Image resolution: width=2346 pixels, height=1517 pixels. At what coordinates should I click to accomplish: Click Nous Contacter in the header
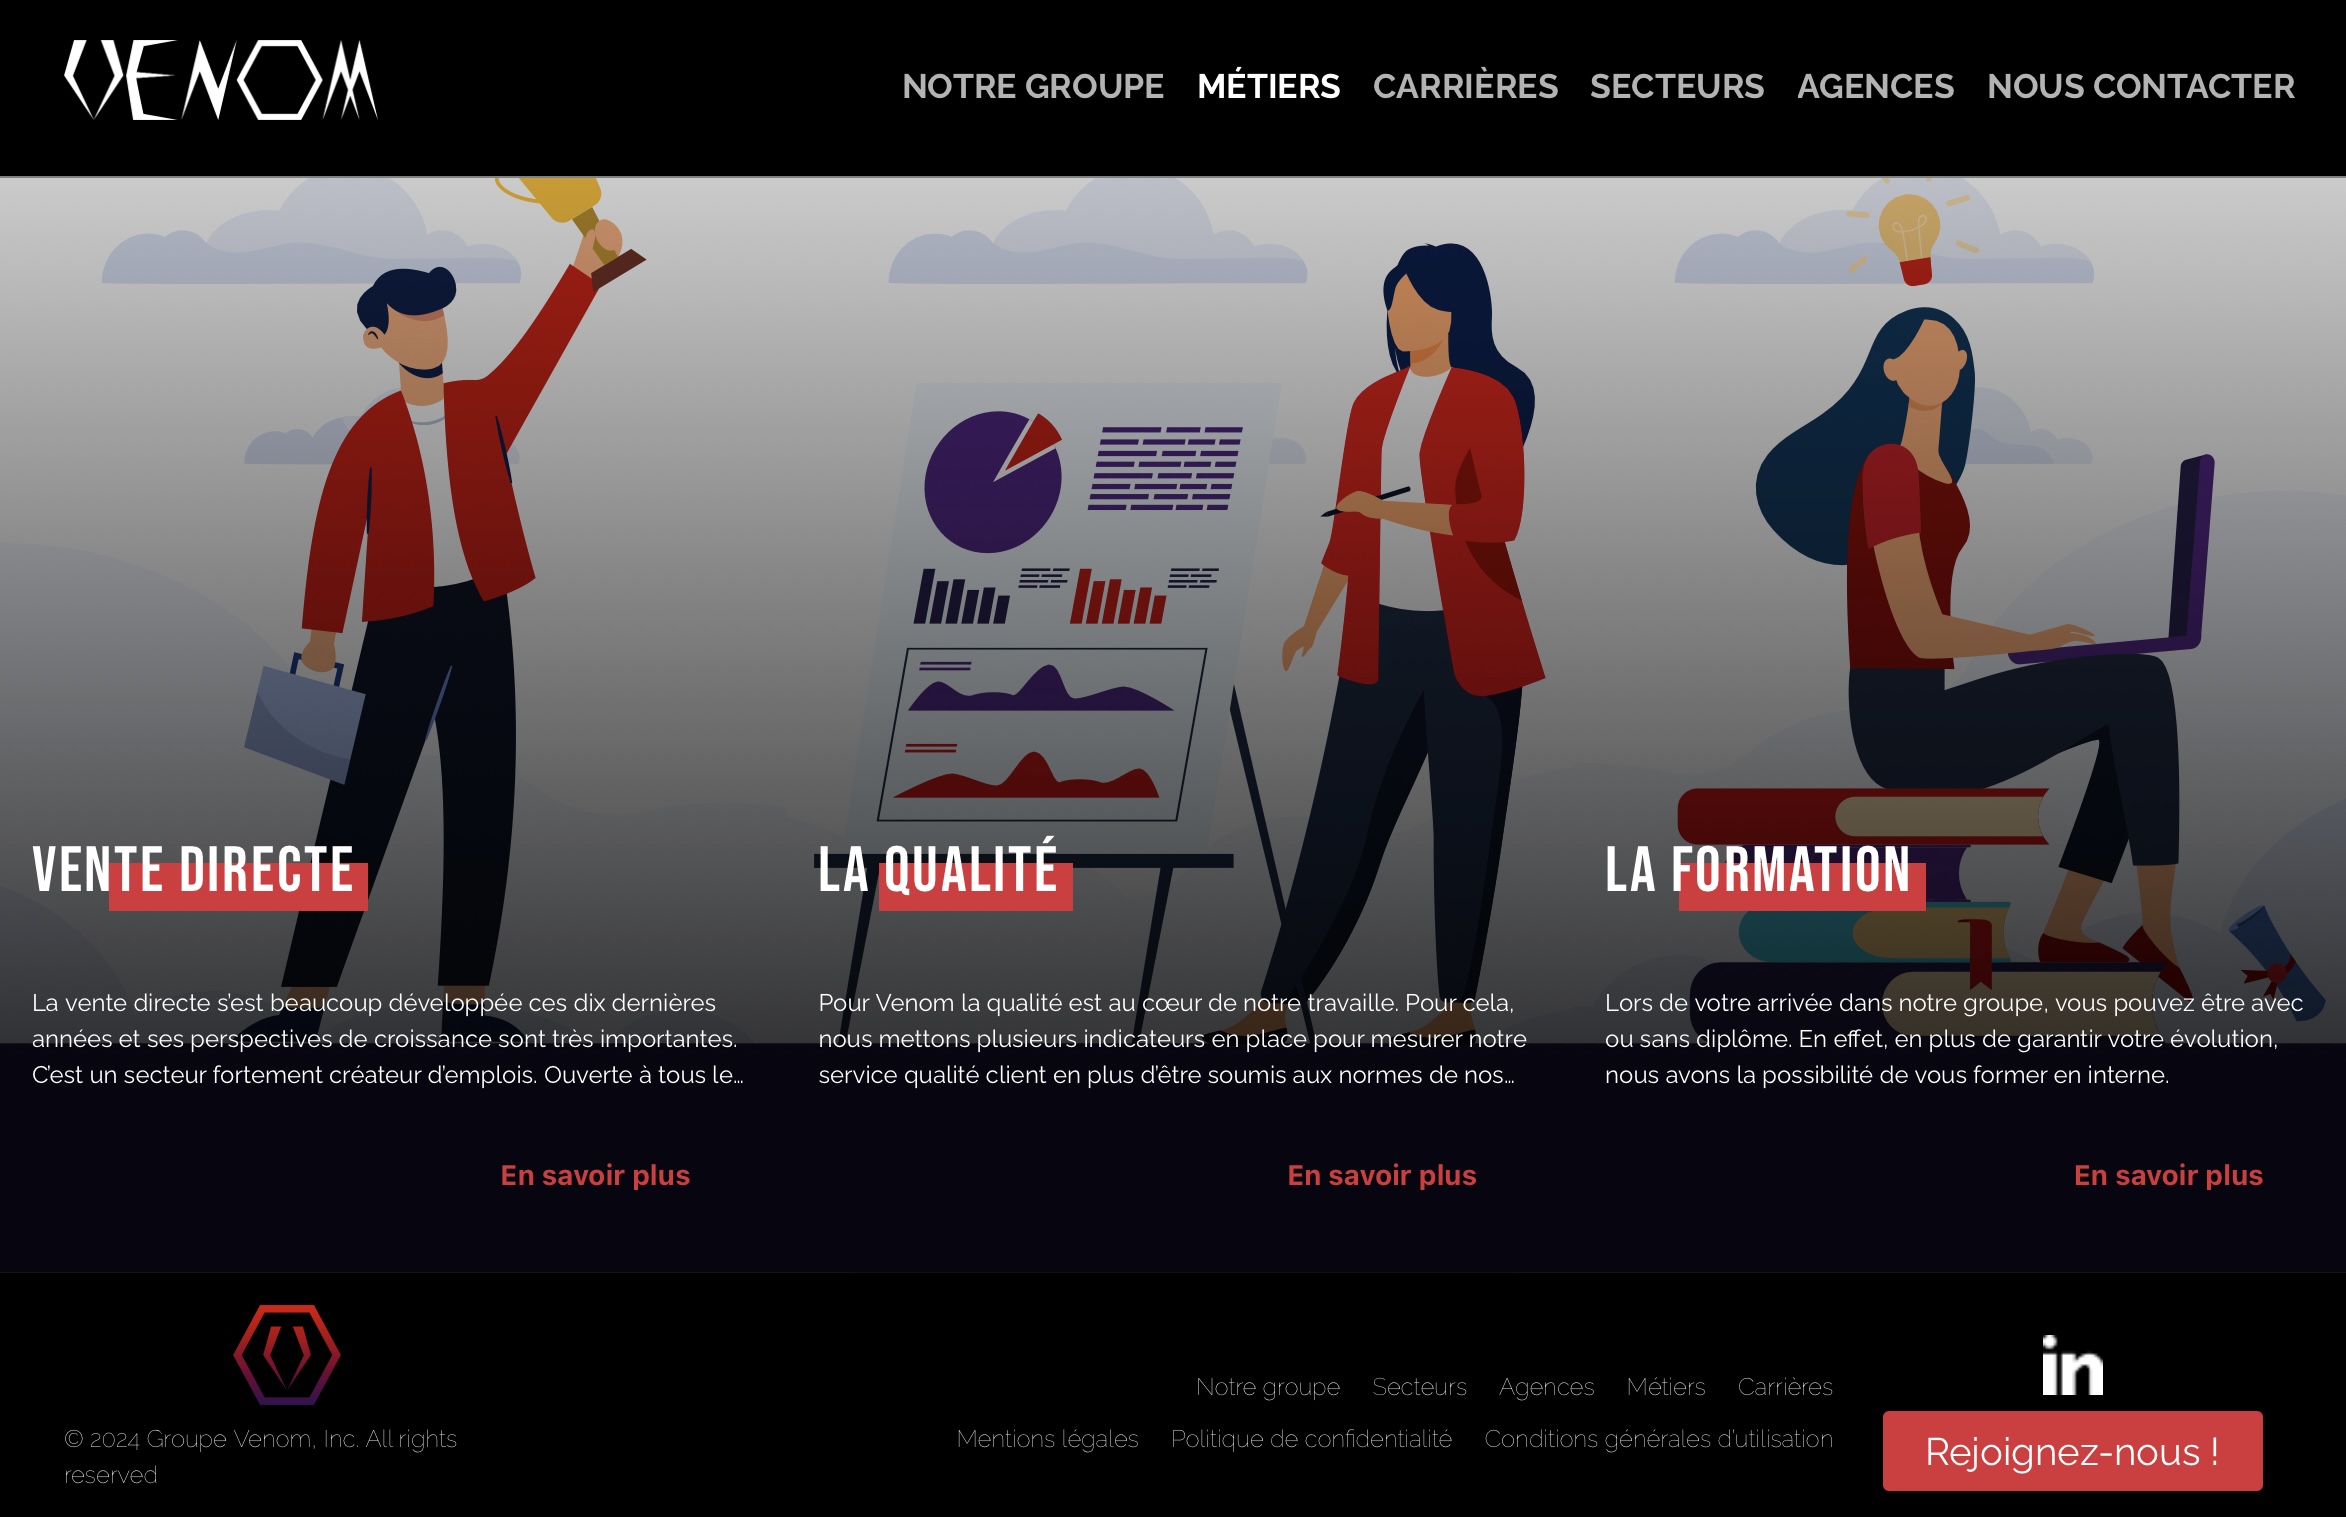click(2141, 86)
